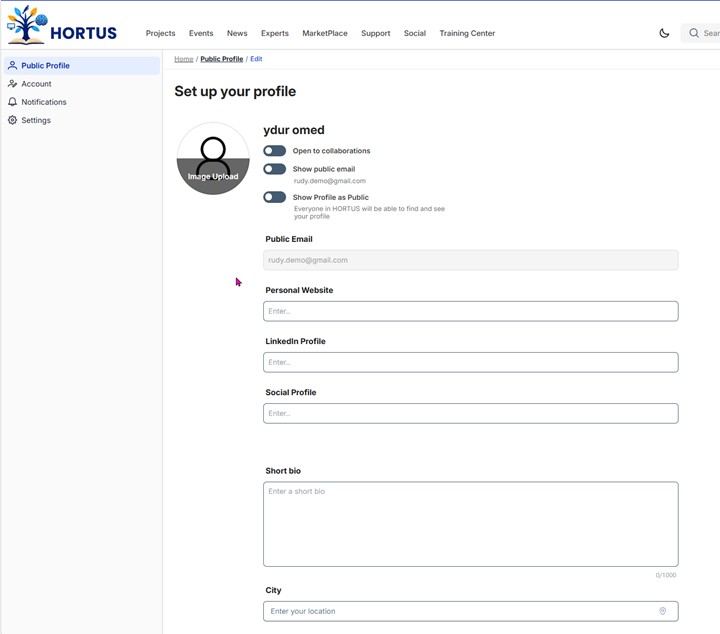Open the Events menu
This screenshot has width=720, height=634.
pyautogui.click(x=201, y=33)
